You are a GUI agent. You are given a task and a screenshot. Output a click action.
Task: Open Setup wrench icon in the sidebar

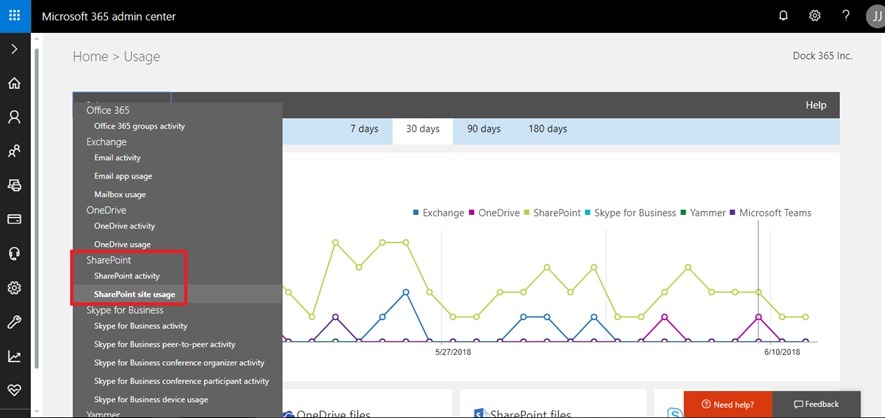[15, 322]
